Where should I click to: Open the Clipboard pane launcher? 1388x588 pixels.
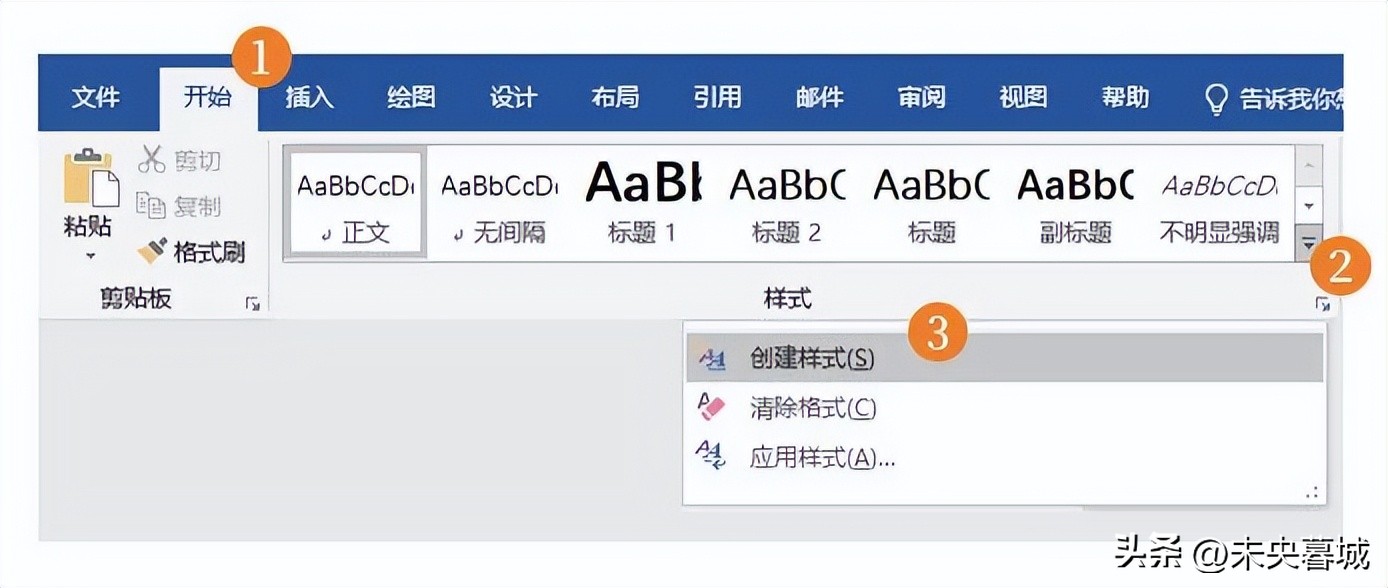click(x=252, y=303)
